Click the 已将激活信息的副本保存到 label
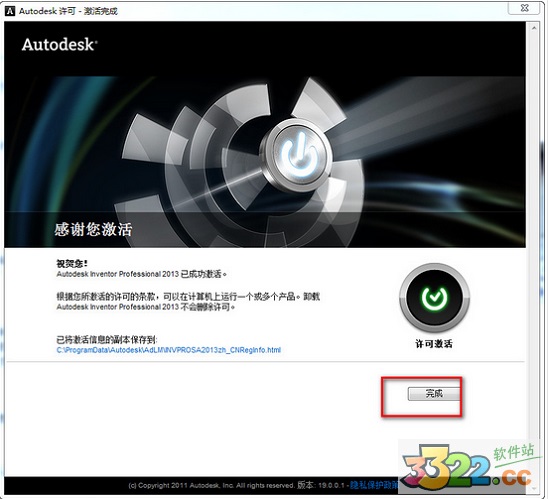This screenshot has width=548, height=499. [x=107, y=340]
